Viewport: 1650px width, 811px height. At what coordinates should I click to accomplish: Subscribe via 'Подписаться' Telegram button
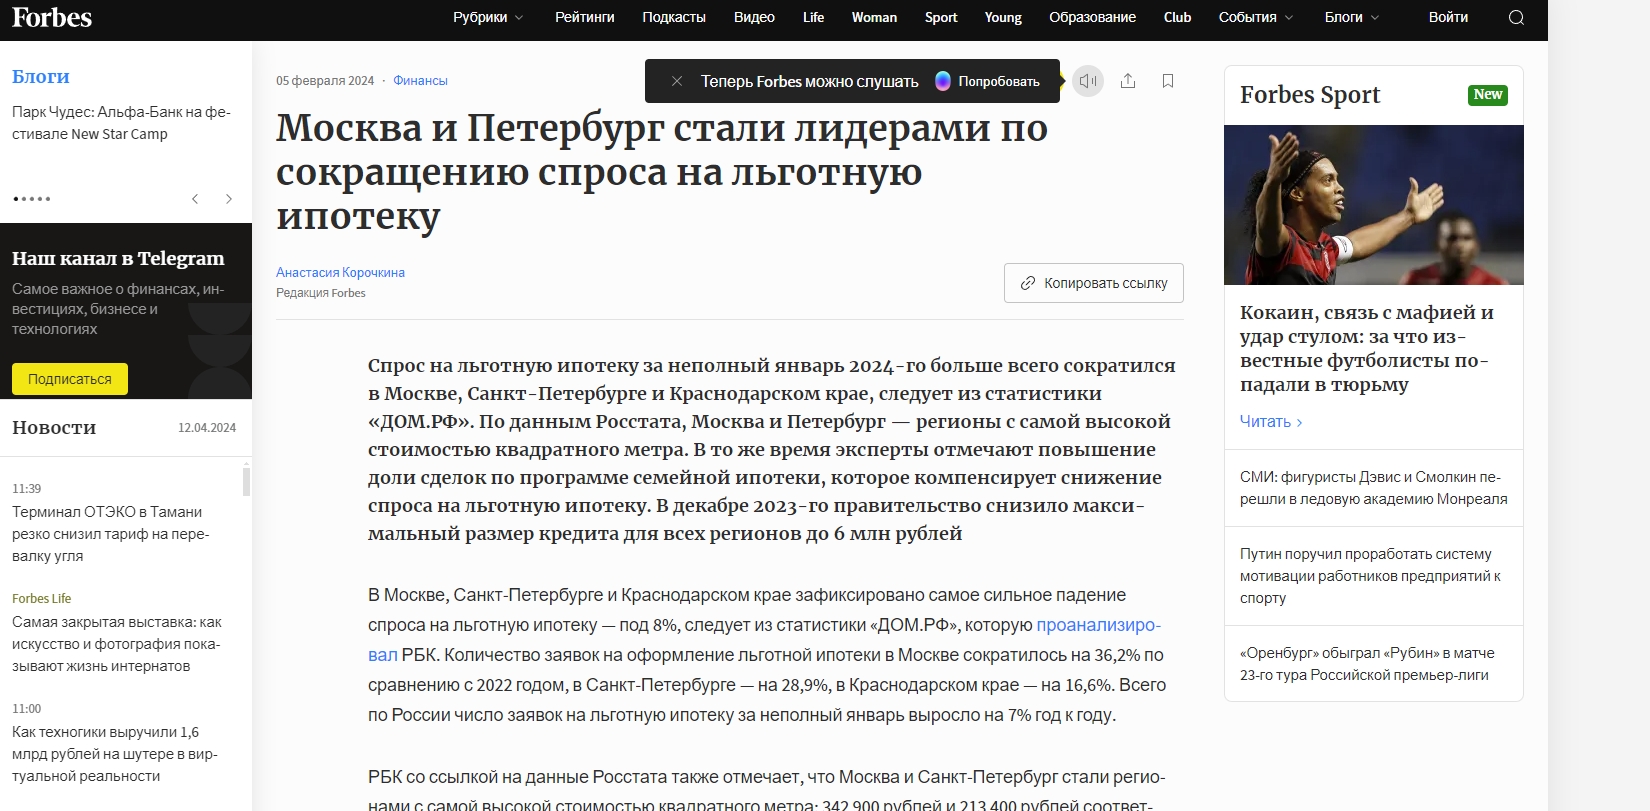(x=70, y=379)
